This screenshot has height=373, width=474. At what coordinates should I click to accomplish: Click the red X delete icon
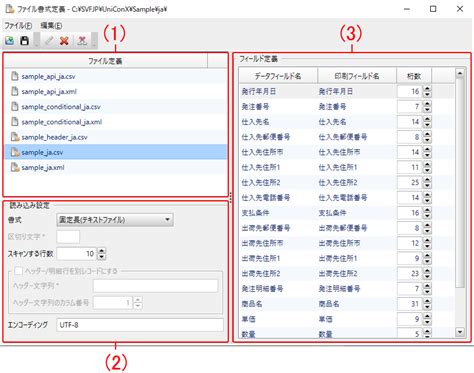point(64,41)
